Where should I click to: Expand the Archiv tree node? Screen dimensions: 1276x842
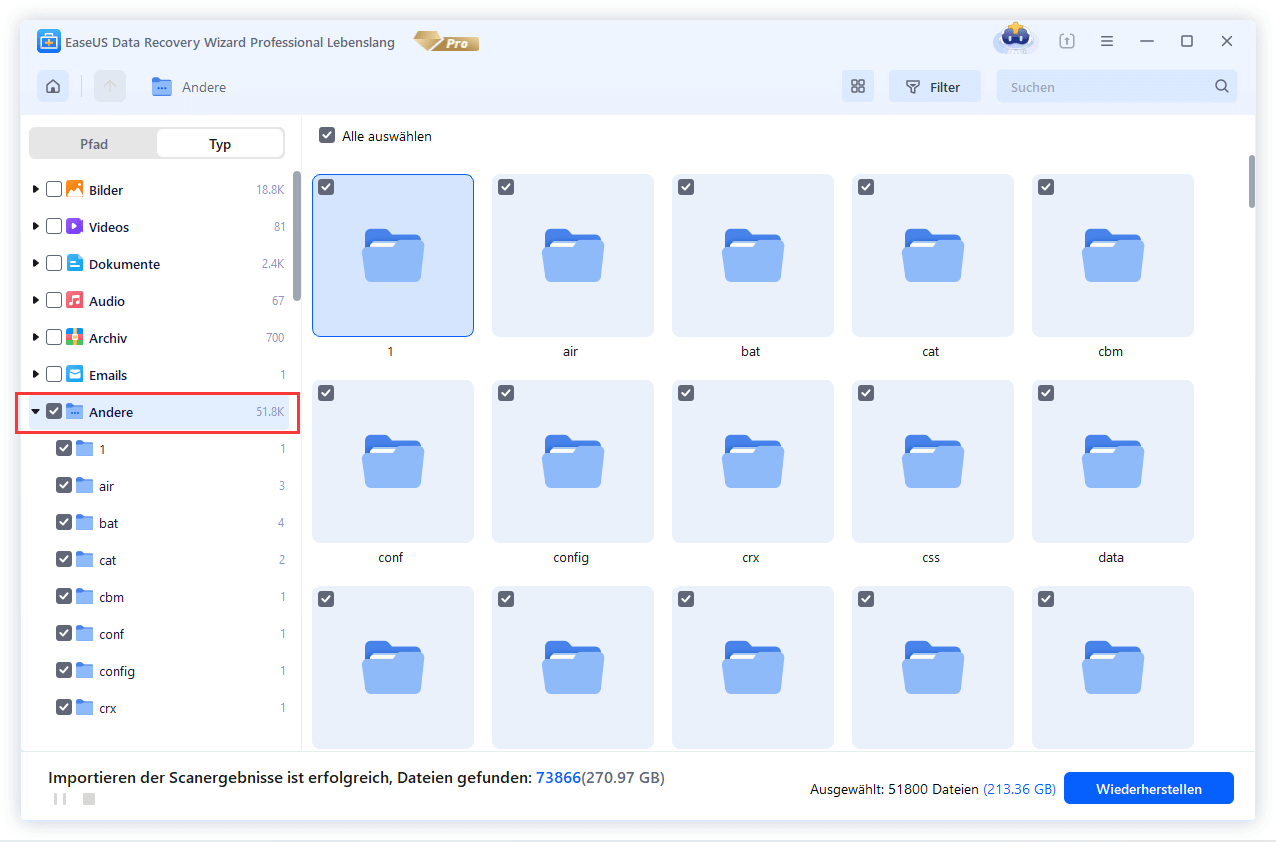pyautogui.click(x=36, y=337)
